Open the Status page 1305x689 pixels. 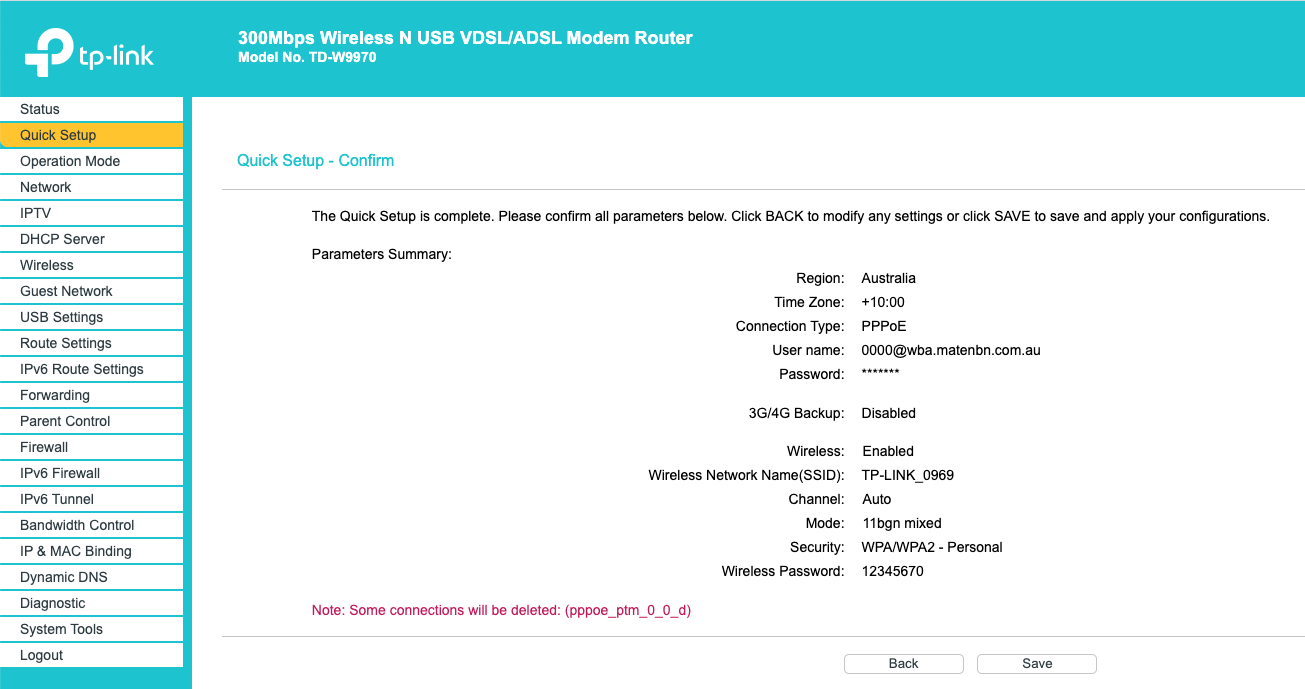pyautogui.click(x=91, y=109)
